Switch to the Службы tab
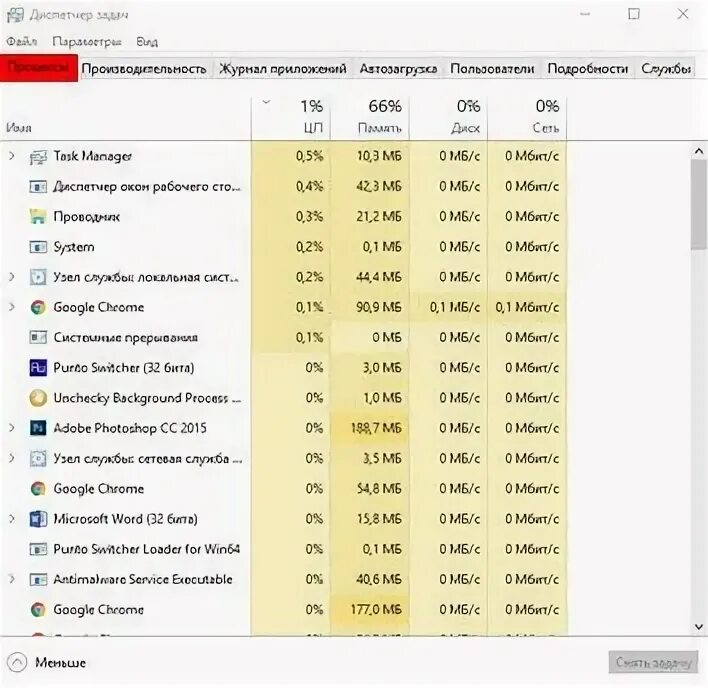708x688 pixels. coord(666,69)
